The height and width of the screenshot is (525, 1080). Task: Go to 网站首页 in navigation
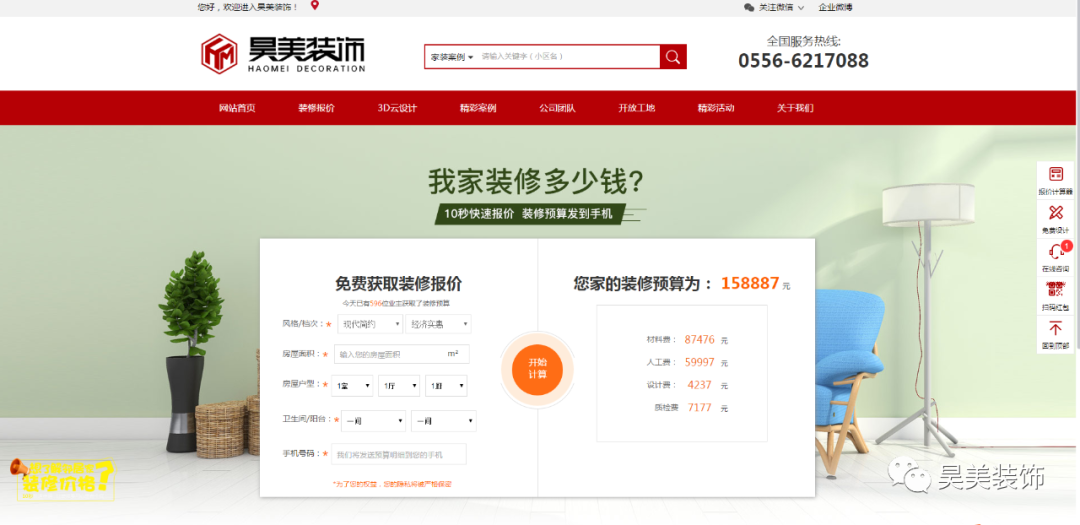237,108
